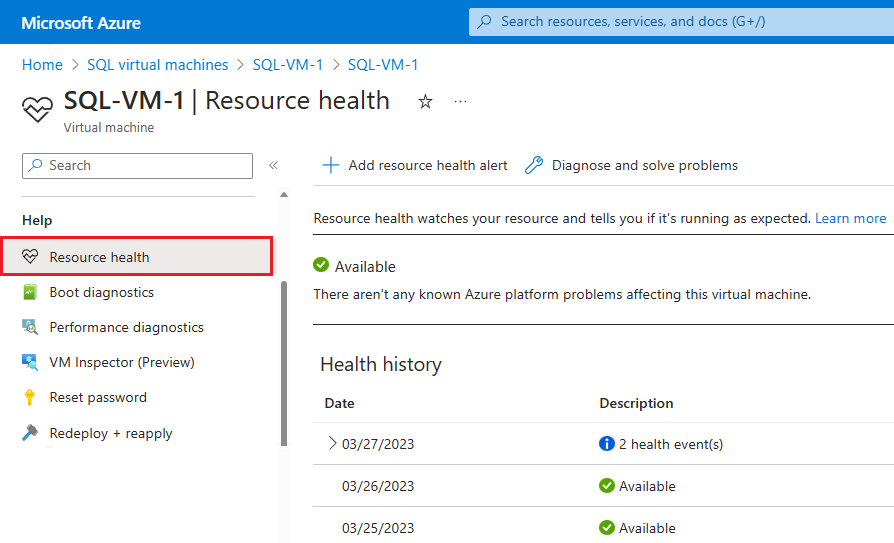Click the Learn more link
This screenshot has height=543, width=894.
click(x=850, y=219)
